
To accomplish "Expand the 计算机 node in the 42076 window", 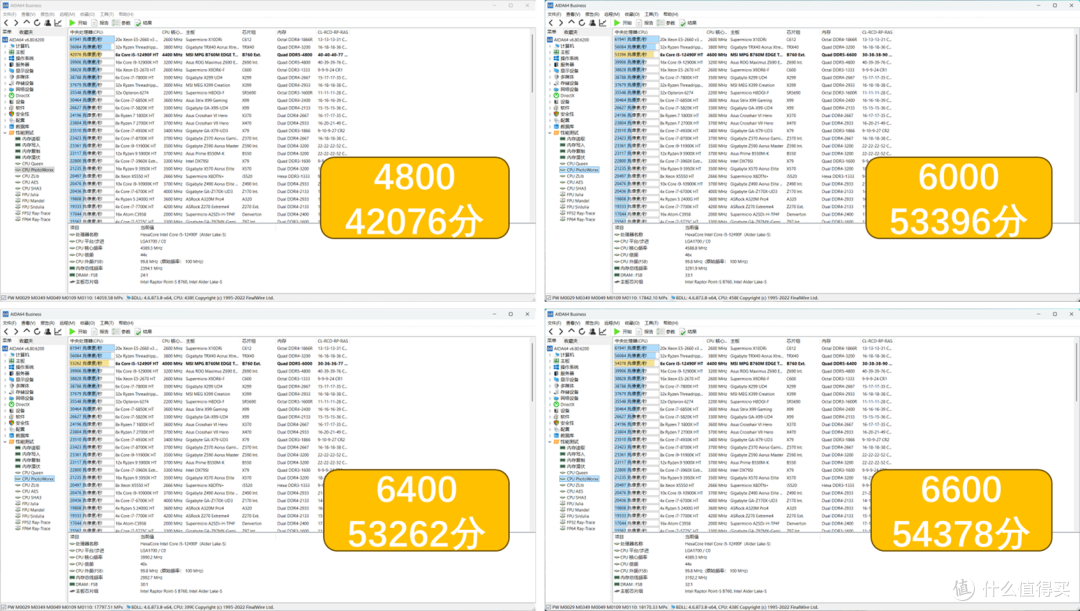I will pyautogui.click(x=6, y=45).
